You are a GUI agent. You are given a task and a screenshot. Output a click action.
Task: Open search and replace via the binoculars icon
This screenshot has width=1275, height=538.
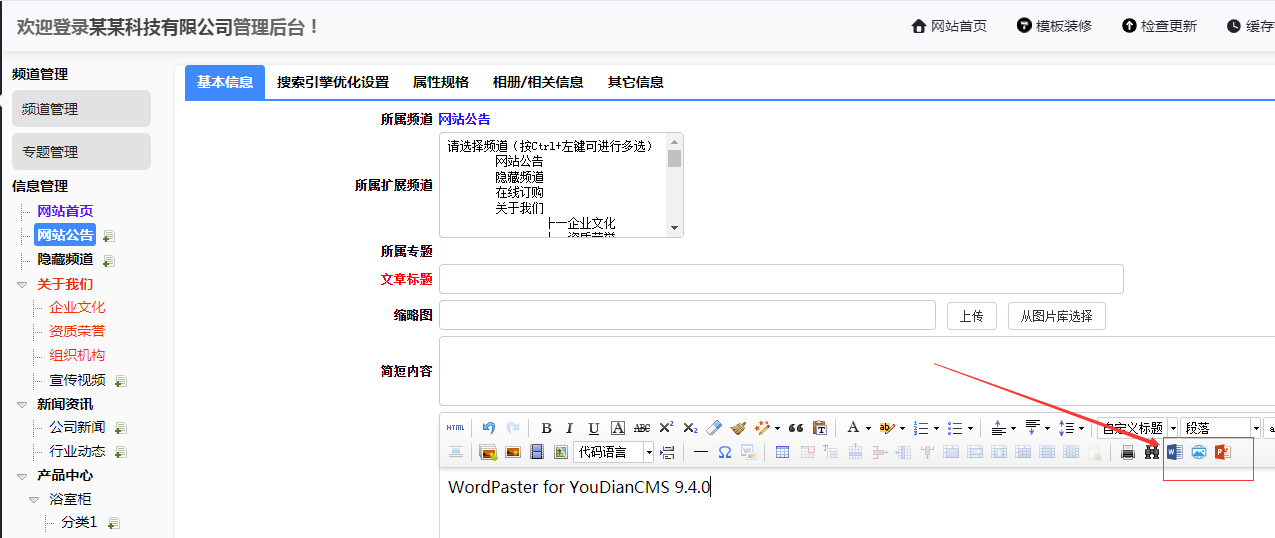1152,452
